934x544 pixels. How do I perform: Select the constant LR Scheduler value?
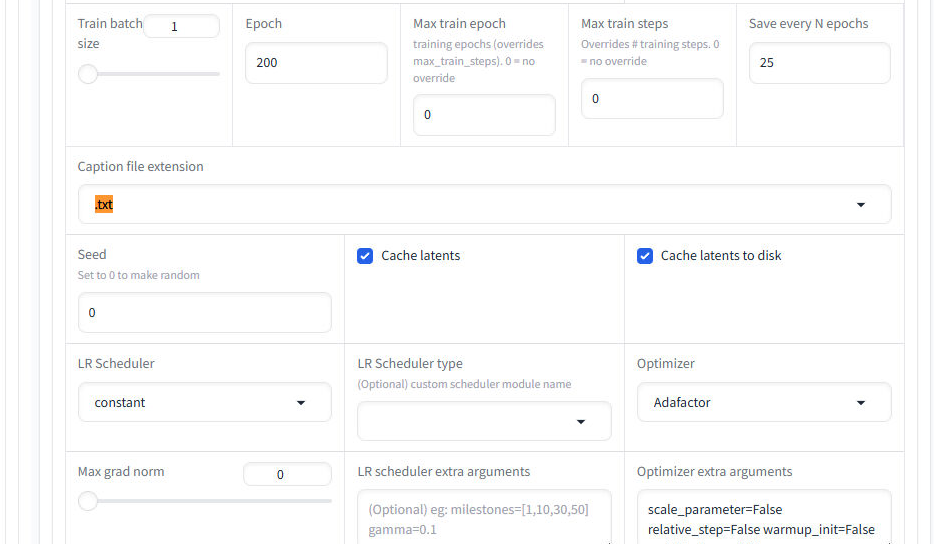click(x=120, y=403)
